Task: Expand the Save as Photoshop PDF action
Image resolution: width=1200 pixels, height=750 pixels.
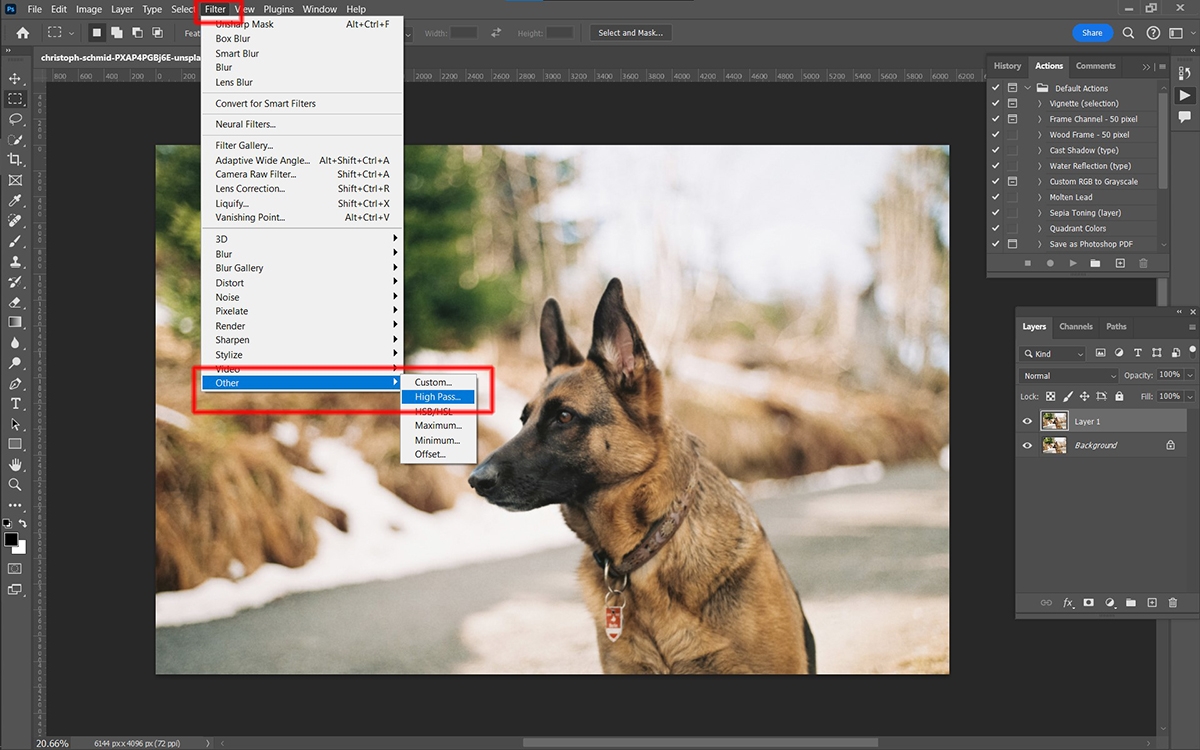Action: [1040, 244]
